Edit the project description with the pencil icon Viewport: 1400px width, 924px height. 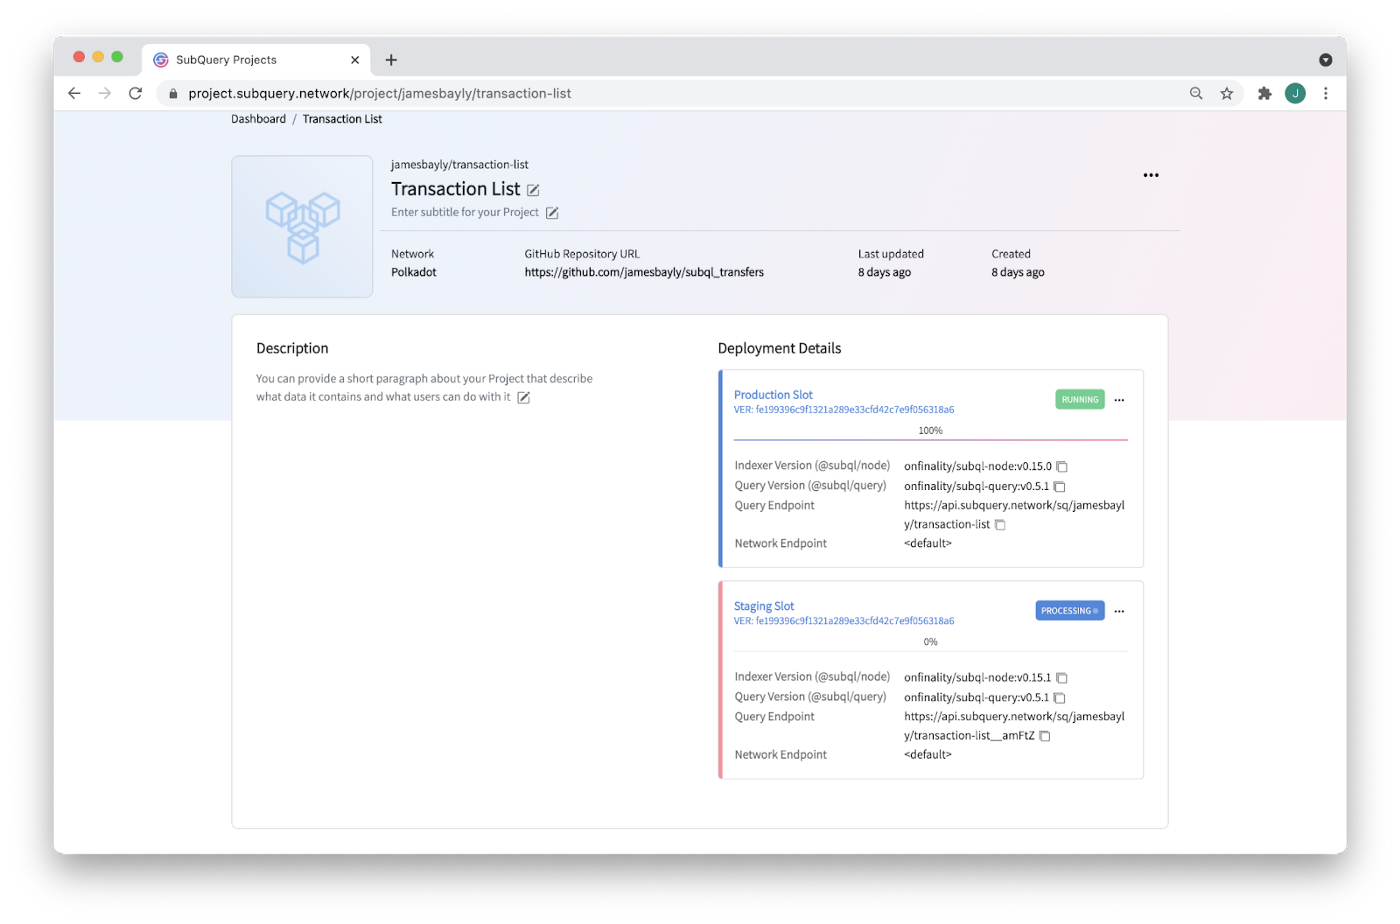(x=523, y=398)
